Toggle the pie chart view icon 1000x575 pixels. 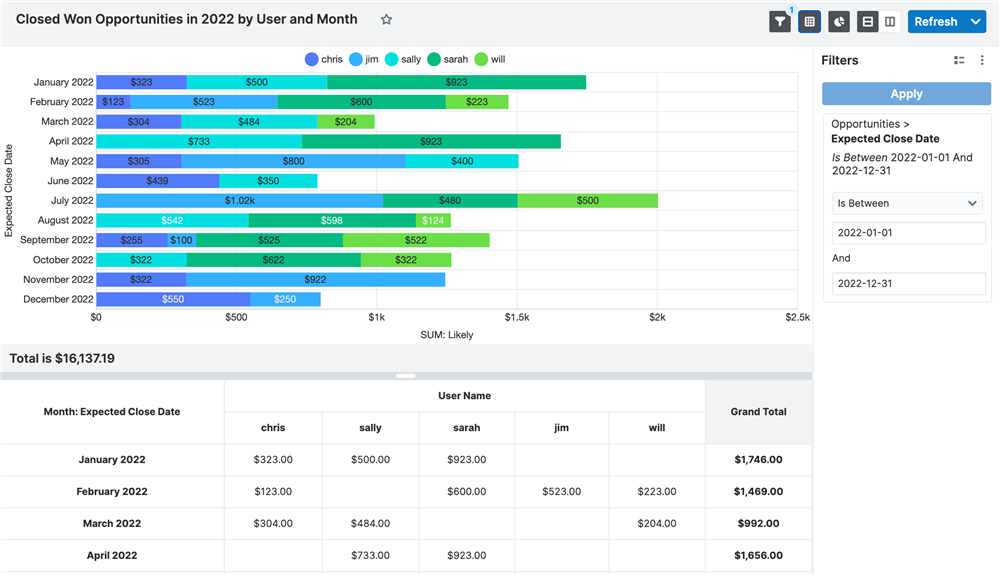[839, 22]
